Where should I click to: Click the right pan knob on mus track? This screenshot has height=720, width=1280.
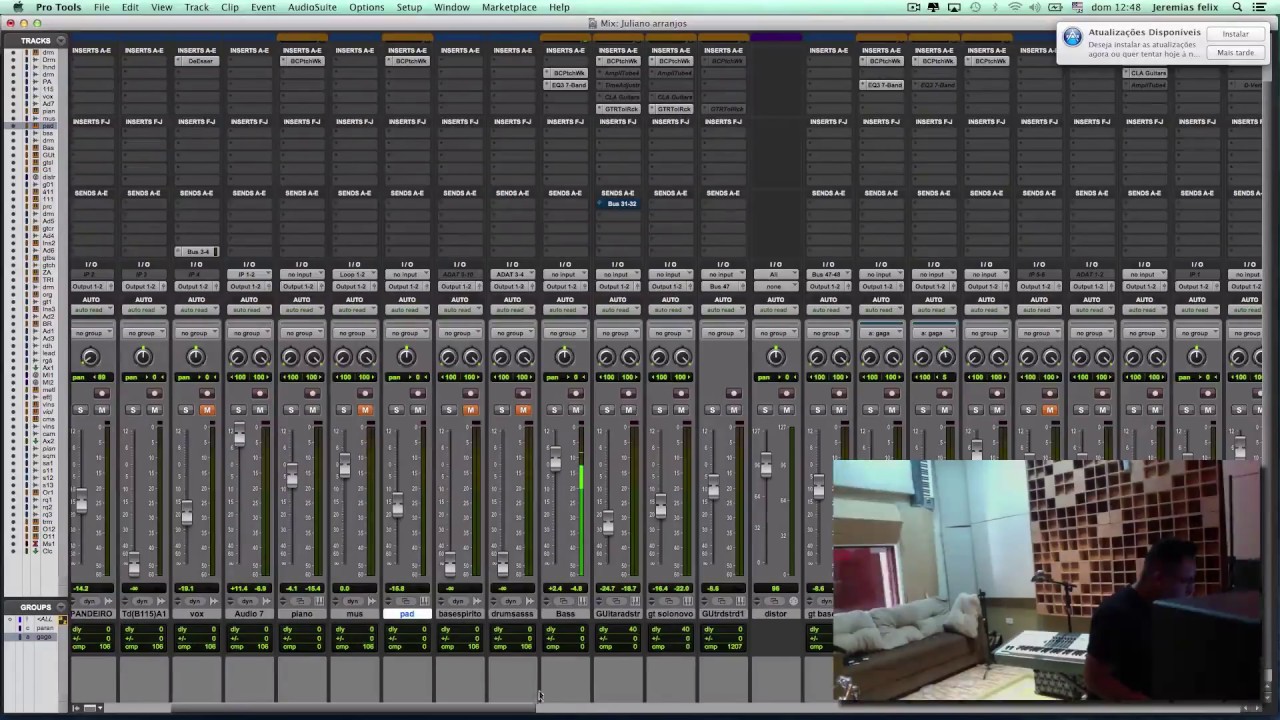coord(366,357)
